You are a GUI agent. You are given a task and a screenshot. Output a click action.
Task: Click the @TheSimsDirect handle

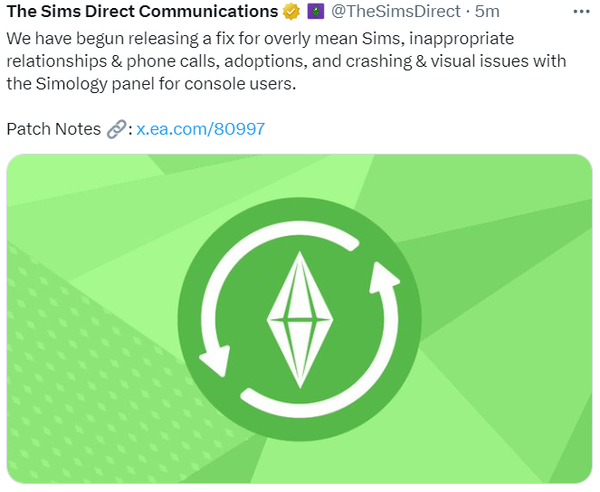(x=396, y=12)
